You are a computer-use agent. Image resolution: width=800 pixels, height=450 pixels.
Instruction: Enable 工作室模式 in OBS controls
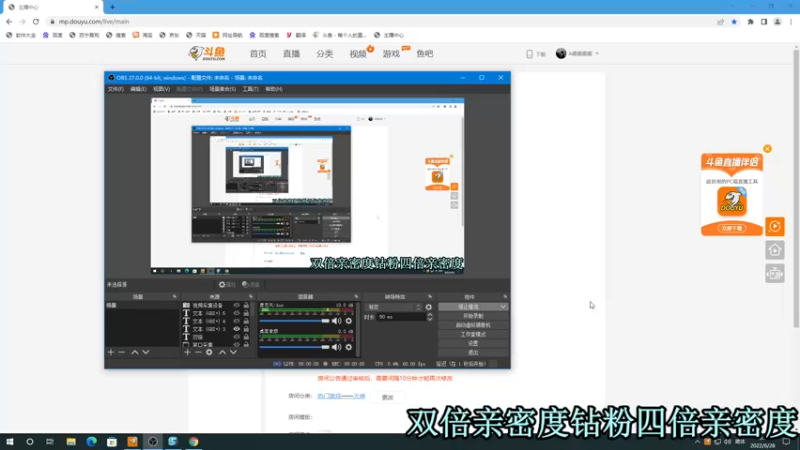473,334
